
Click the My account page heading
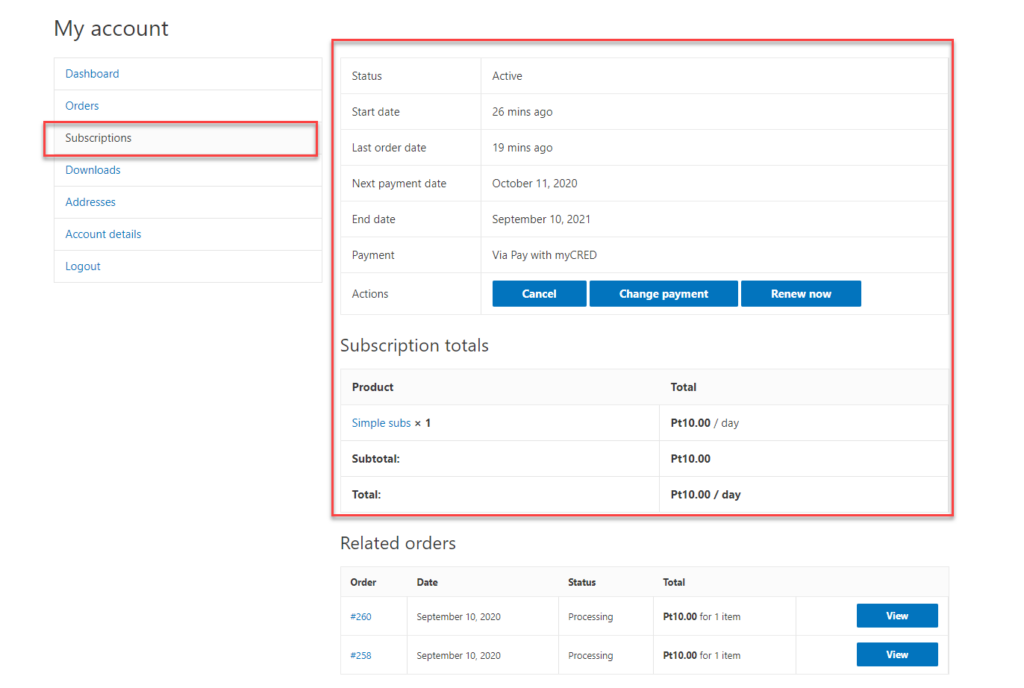pos(111,29)
